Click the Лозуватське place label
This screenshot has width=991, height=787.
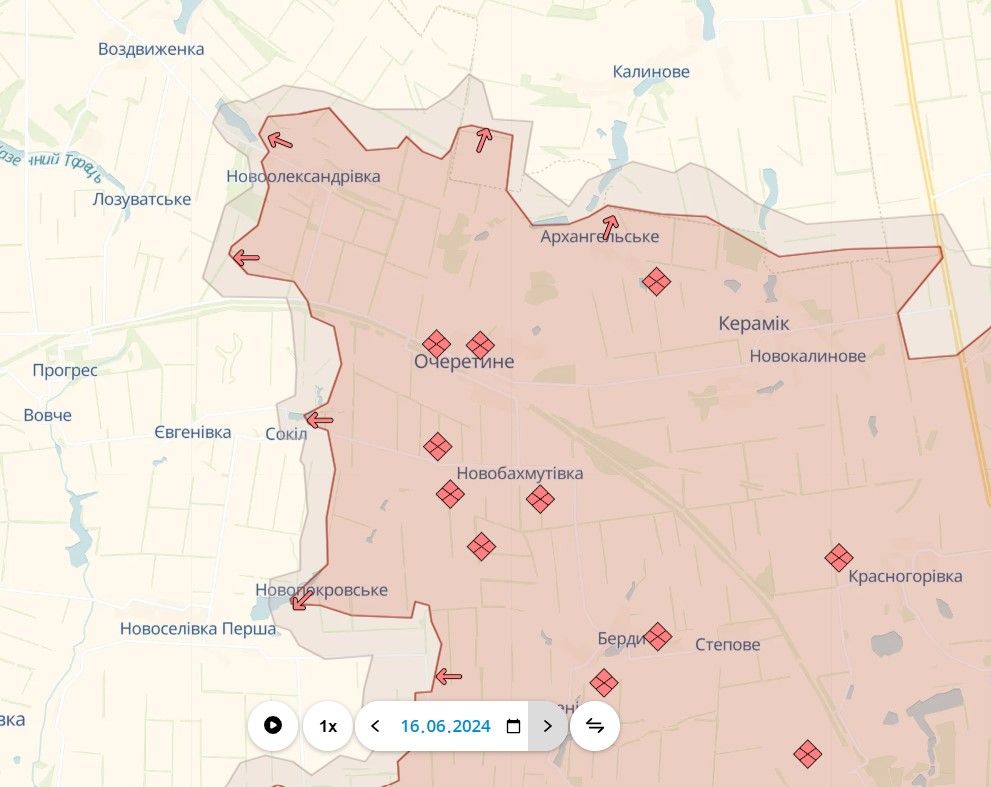tap(142, 199)
